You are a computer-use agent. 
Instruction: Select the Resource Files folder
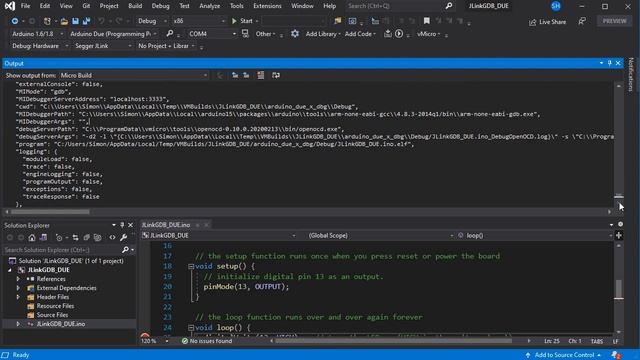55,306
